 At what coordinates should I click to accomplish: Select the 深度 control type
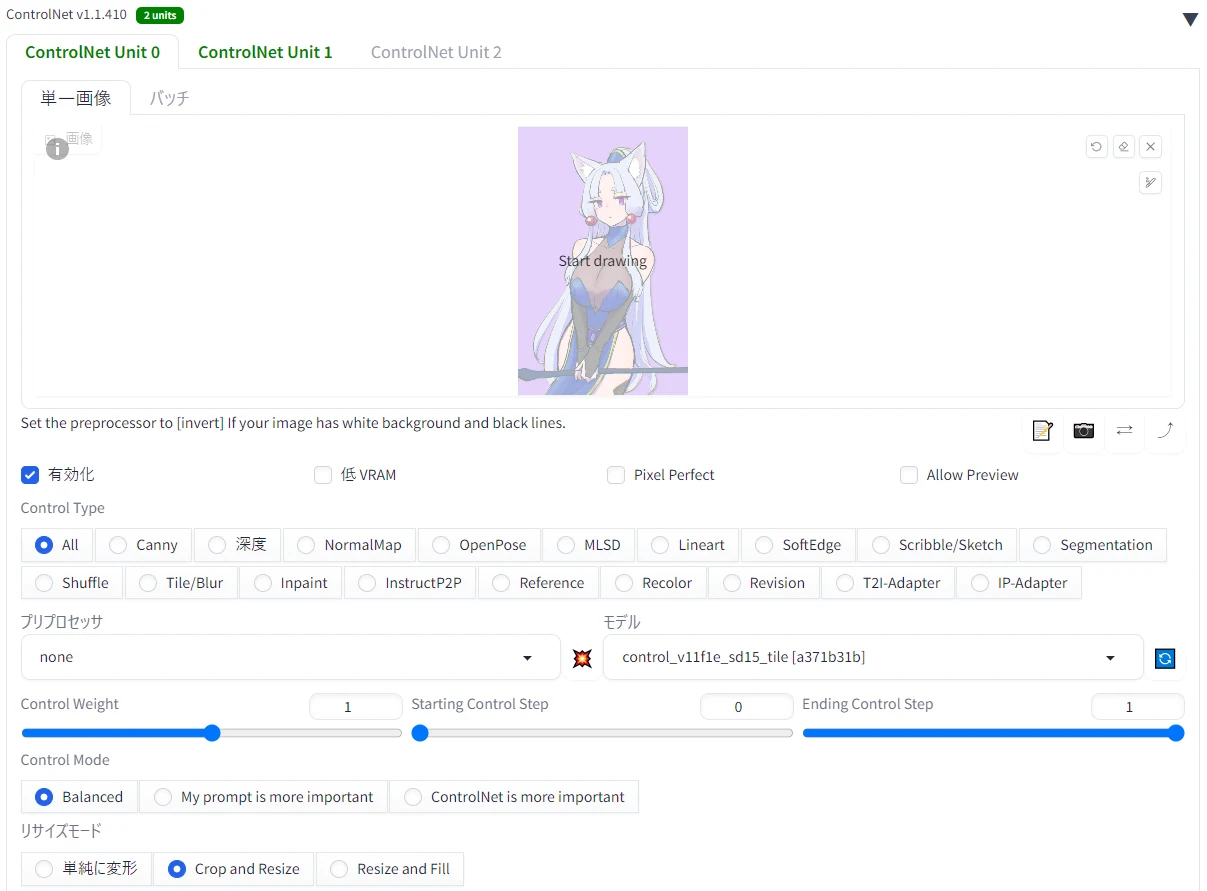(238, 545)
